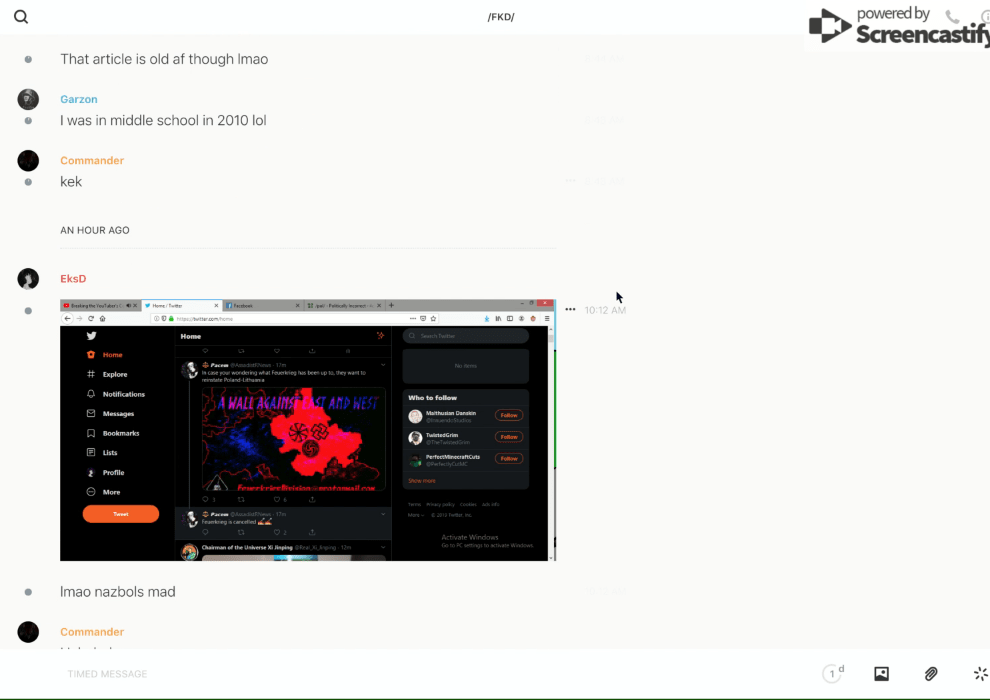Screen dimensions: 990x700
Task: Click the orange Commander name above kek
Action: [x=92, y=161]
